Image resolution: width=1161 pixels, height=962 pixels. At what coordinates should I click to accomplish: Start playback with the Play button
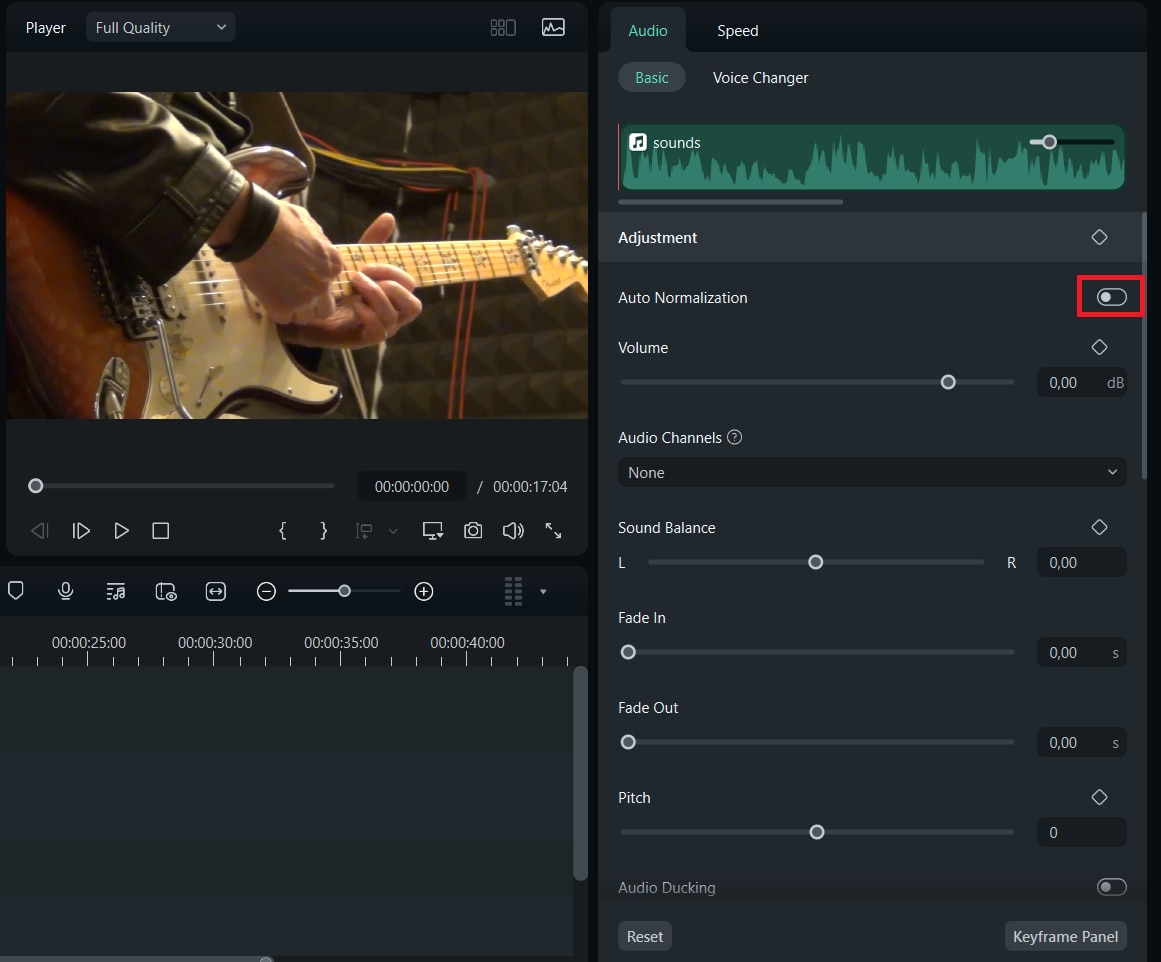click(x=121, y=531)
